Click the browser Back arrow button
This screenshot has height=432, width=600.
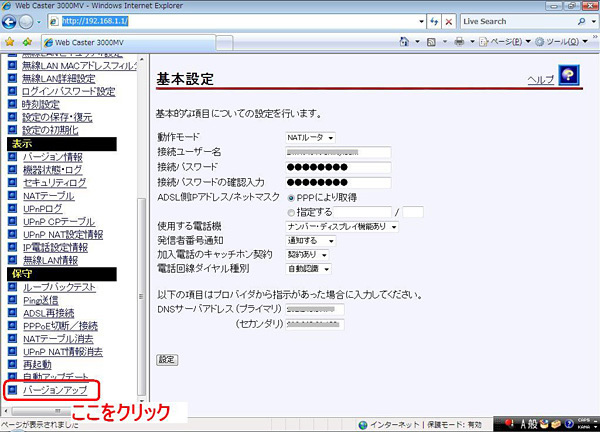(9, 22)
